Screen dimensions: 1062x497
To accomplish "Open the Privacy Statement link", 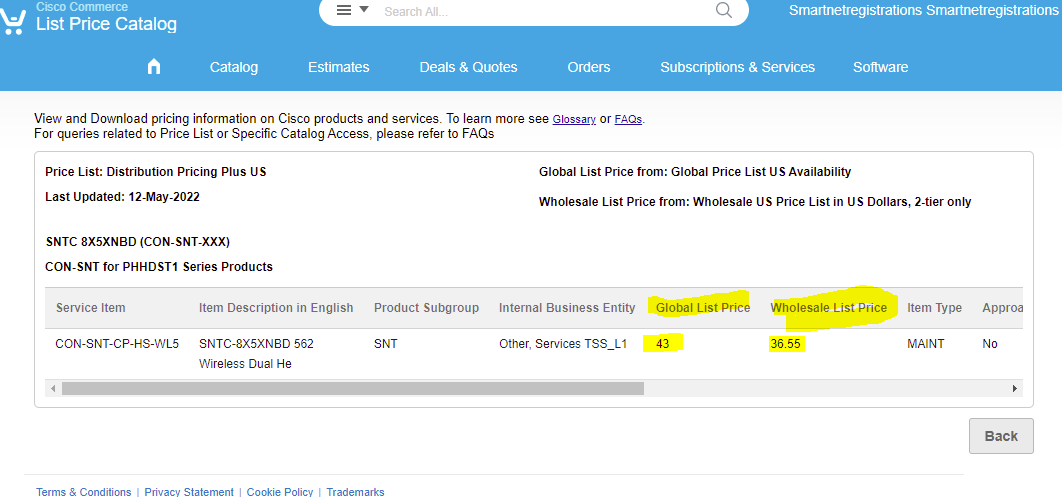I will pos(189,492).
